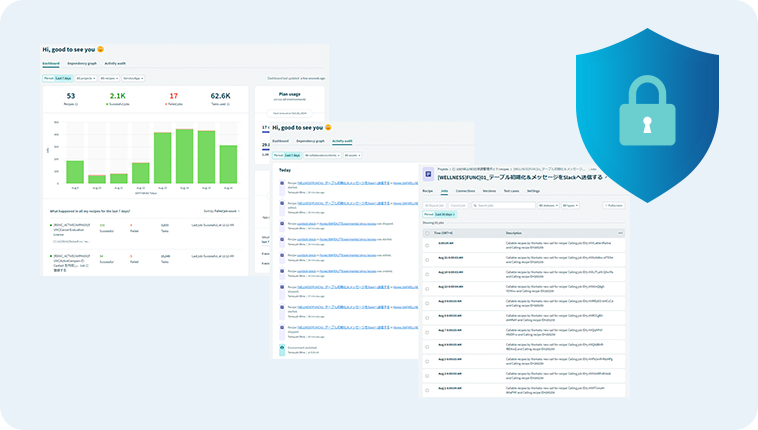Click the shield padlock security icon

pos(647,115)
